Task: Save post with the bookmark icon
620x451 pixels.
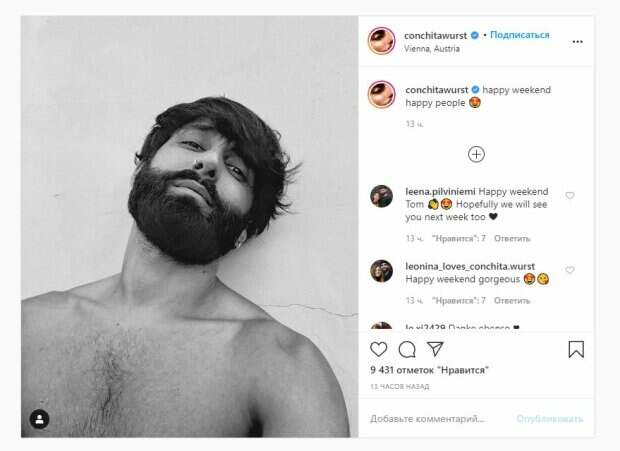Action: pos(576,349)
